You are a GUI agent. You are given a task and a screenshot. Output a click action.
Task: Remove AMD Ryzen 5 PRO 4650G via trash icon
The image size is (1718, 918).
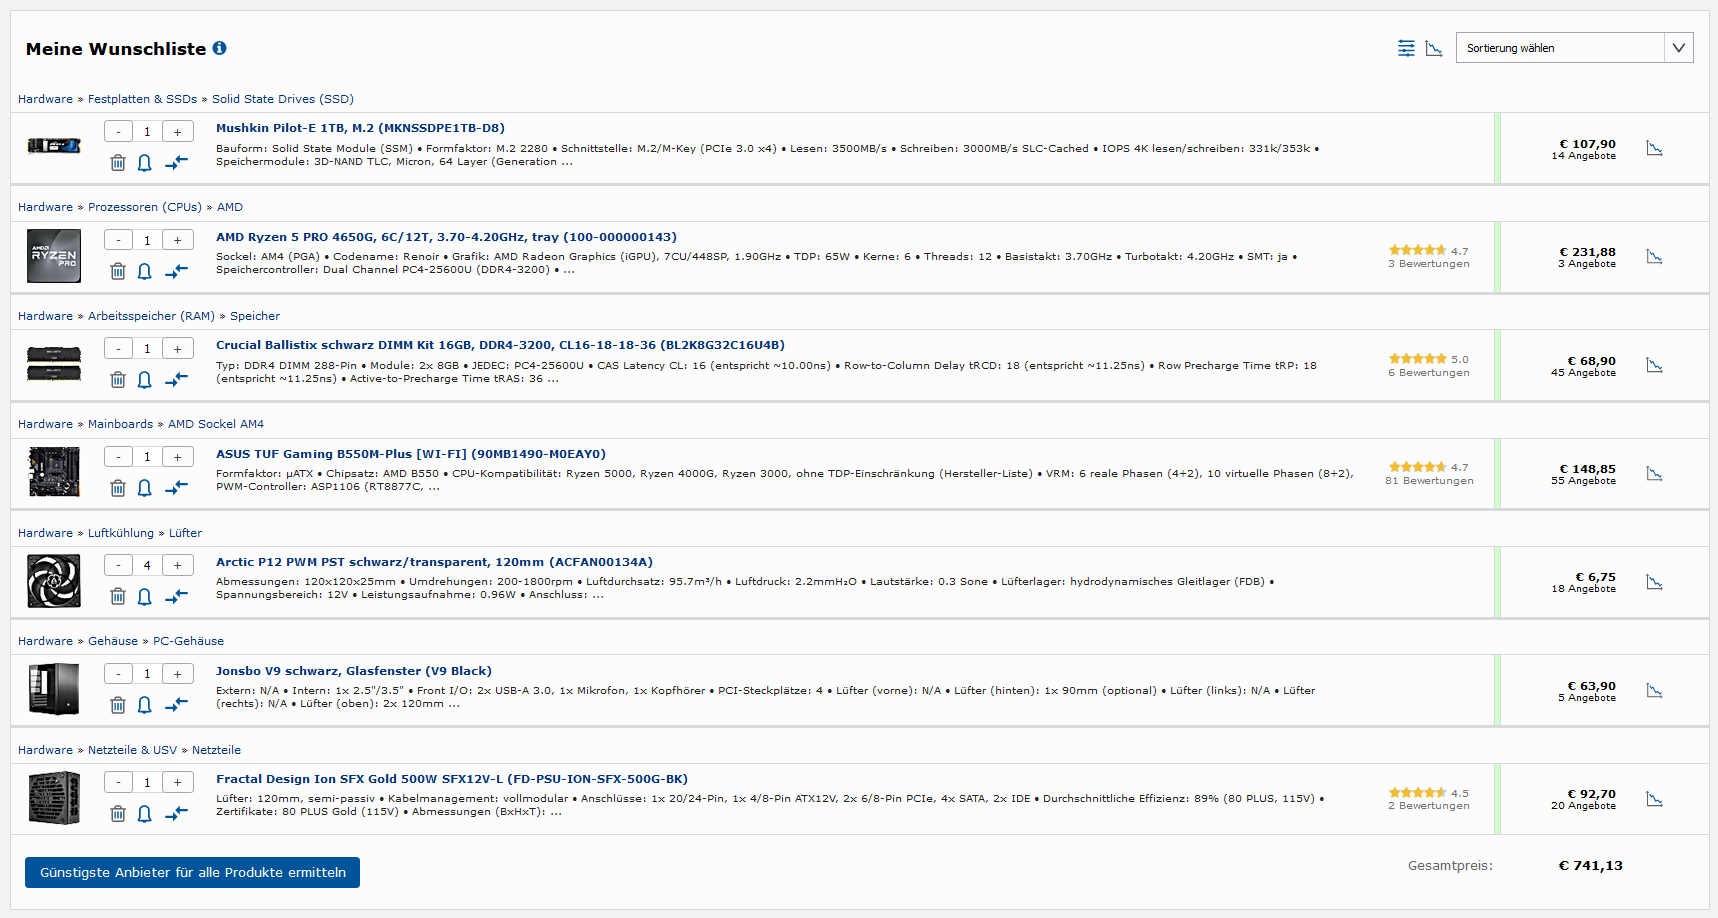pos(118,271)
